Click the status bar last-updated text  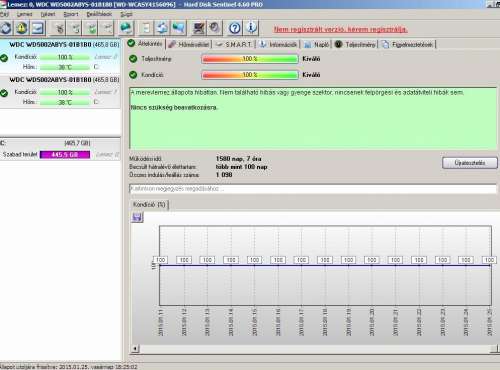[69, 367]
